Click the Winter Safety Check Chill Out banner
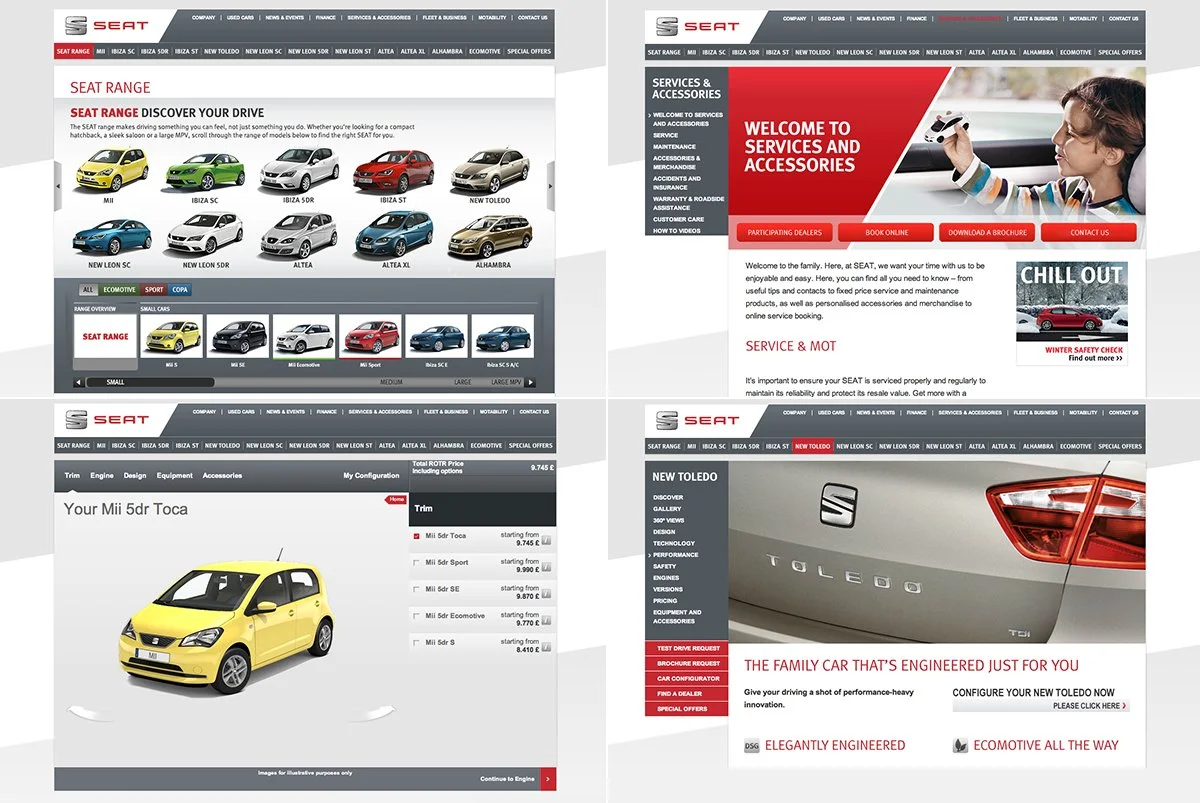The image size is (1200, 803). coord(1071,313)
